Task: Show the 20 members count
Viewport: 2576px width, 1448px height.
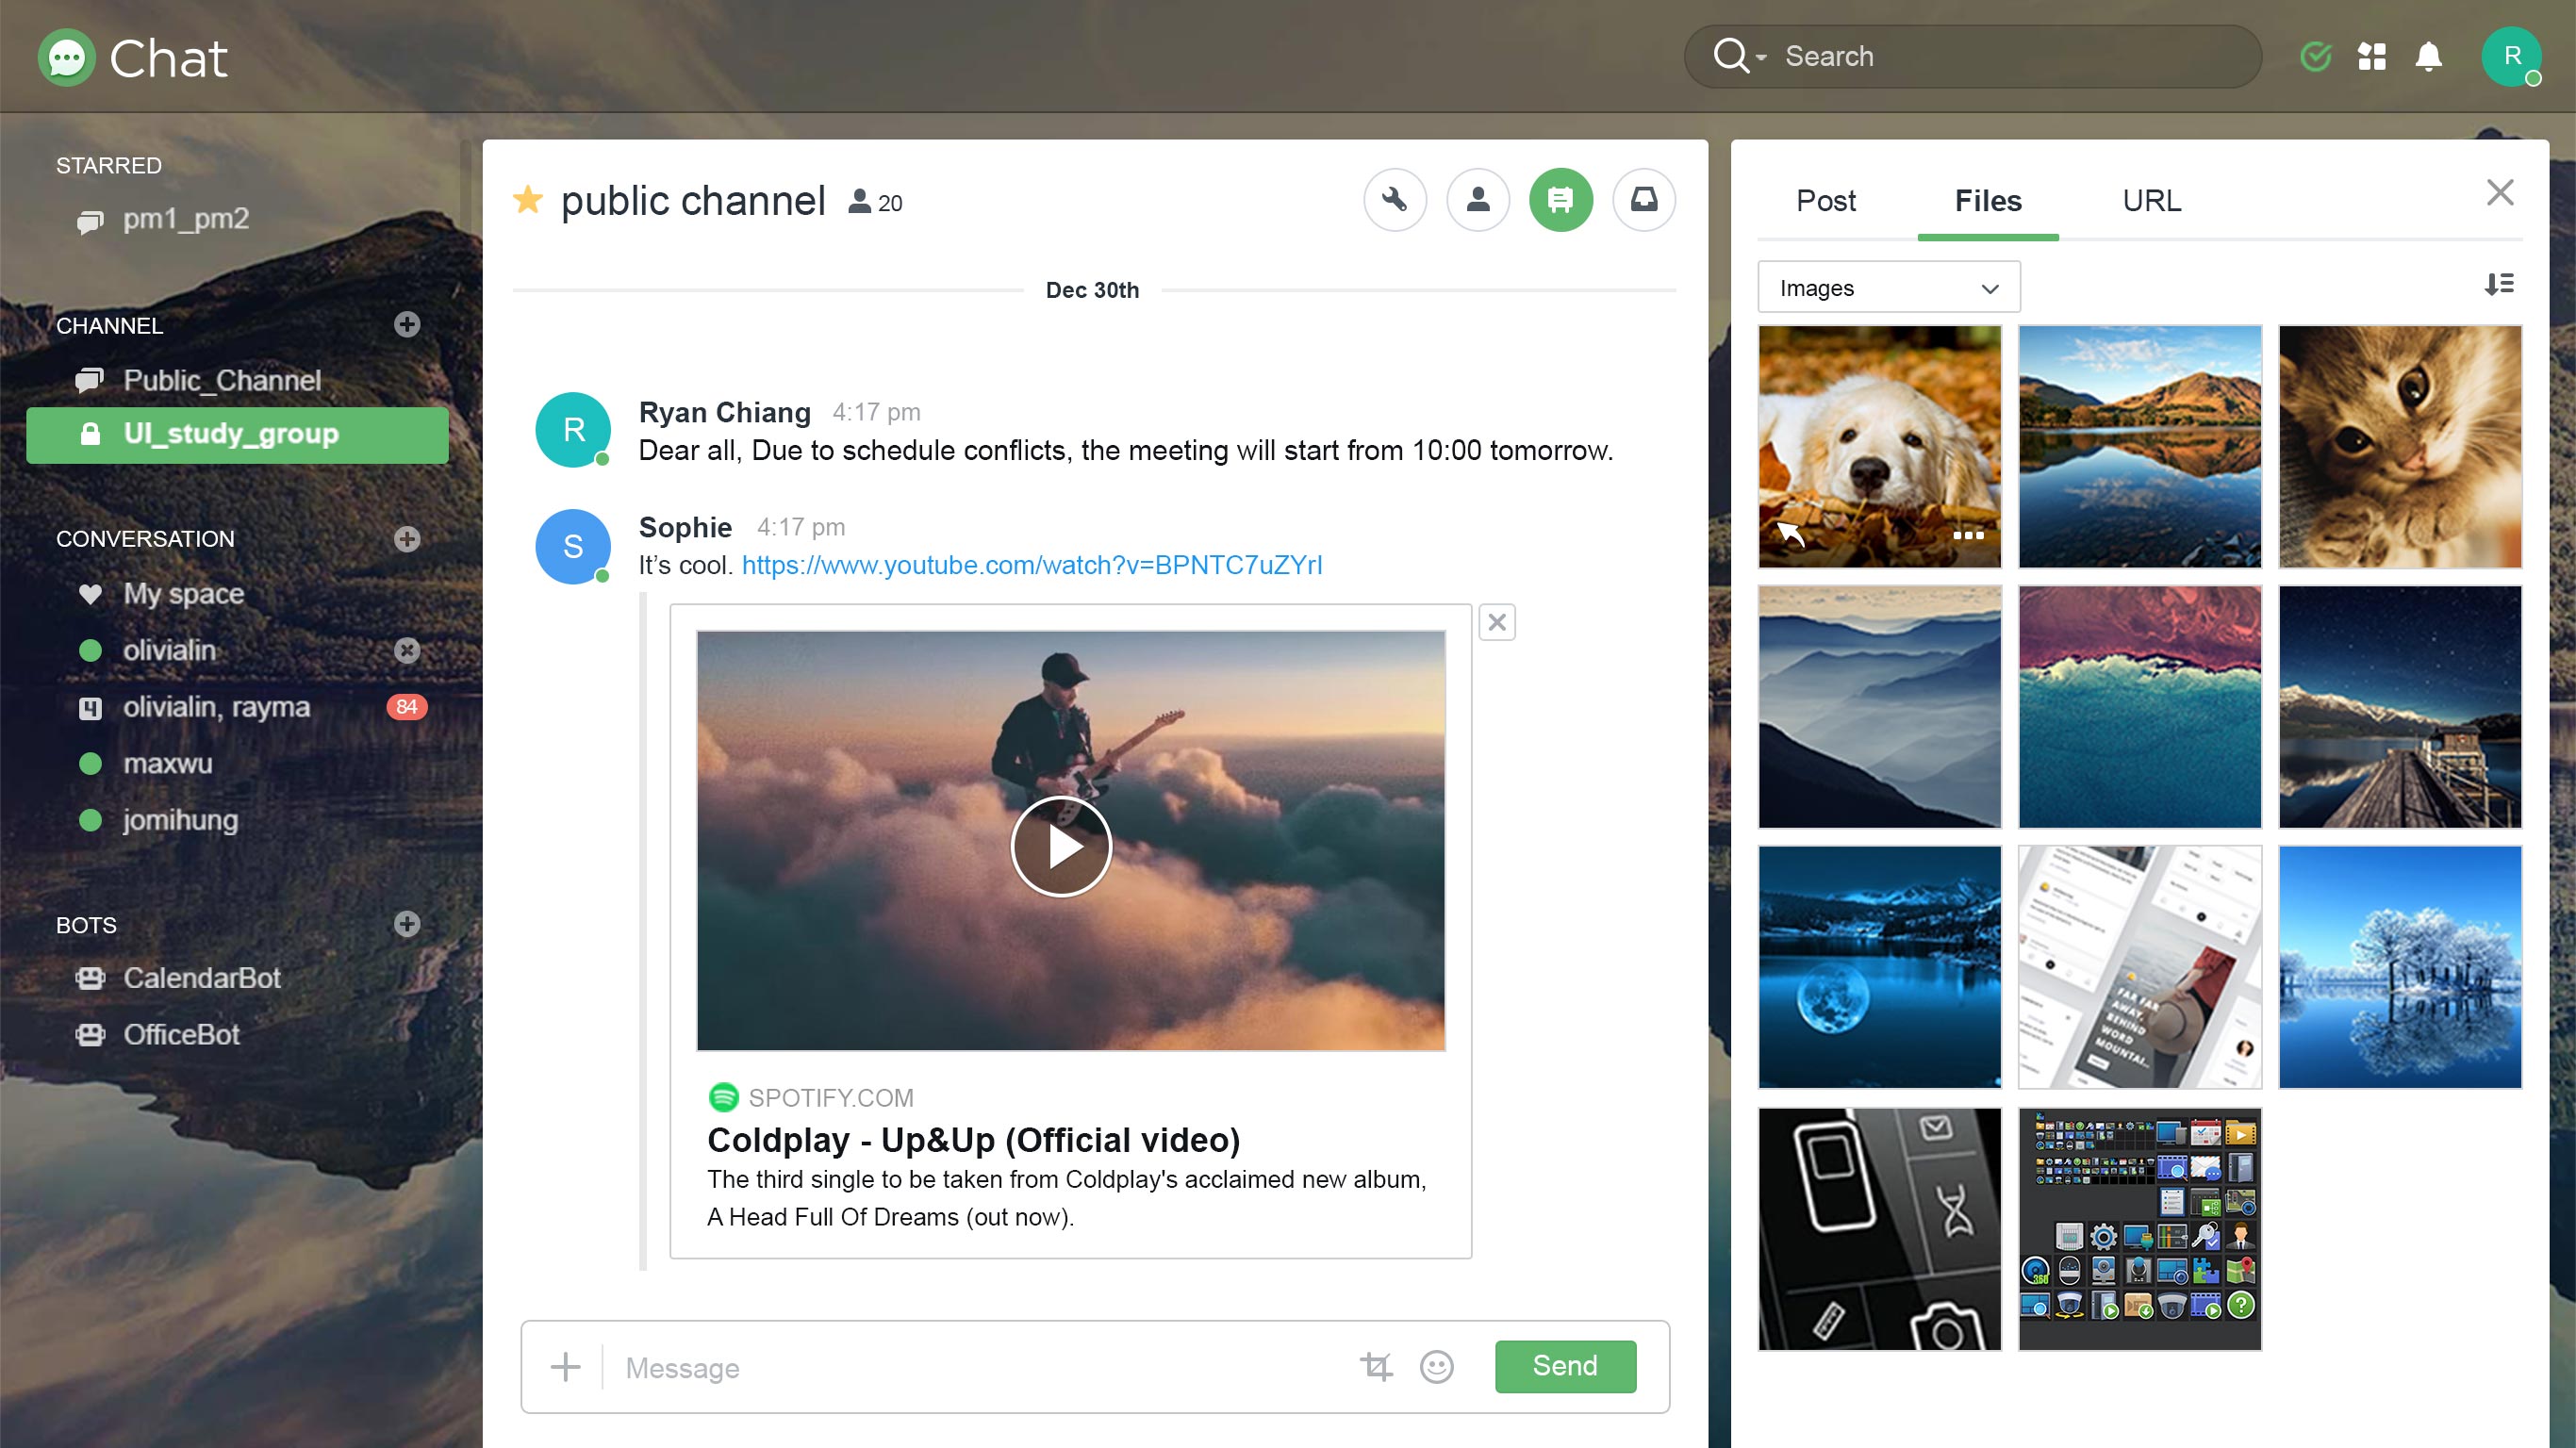Action: pos(875,203)
